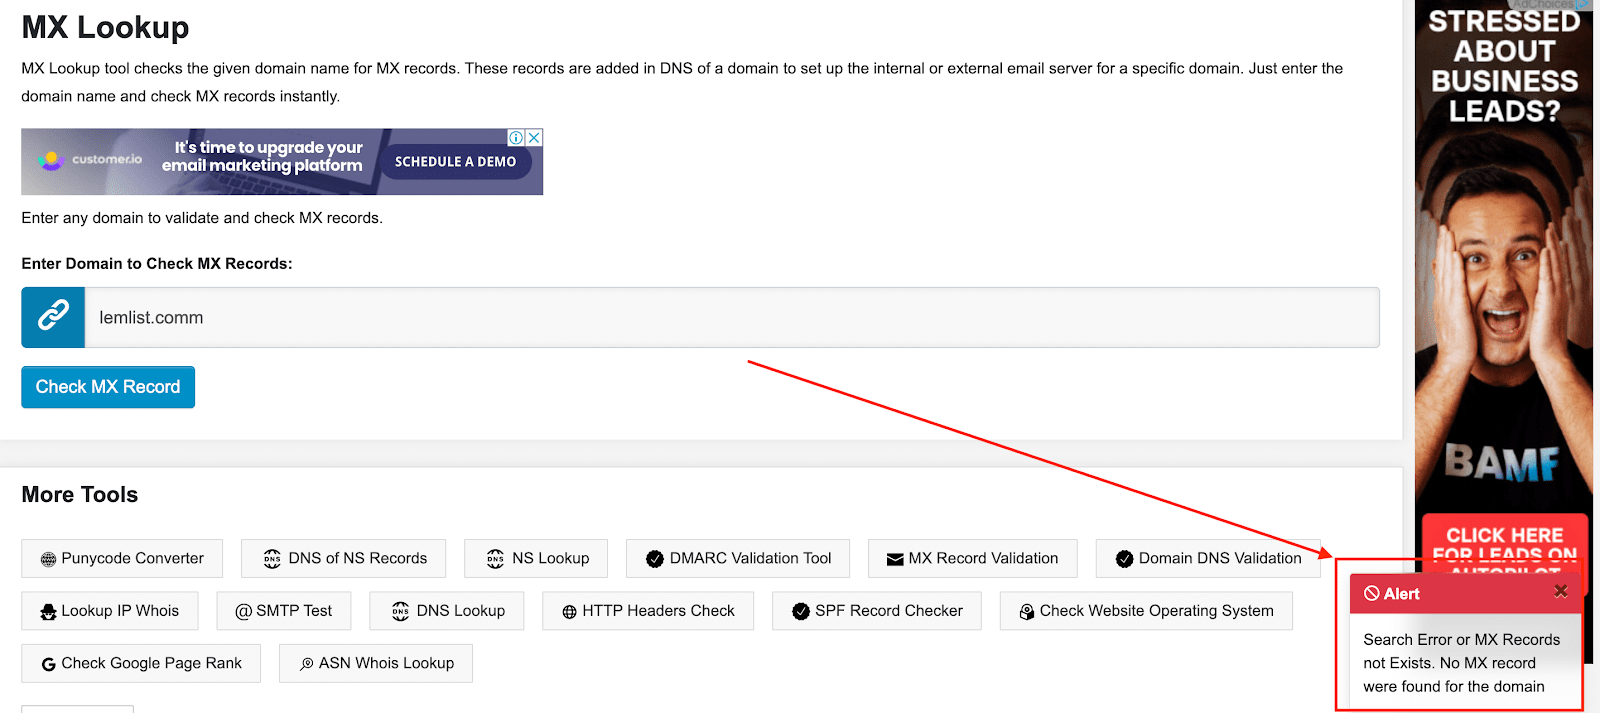This screenshot has width=1600, height=713.
Task: Close the customer.io ad banner
Action: pos(535,137)
